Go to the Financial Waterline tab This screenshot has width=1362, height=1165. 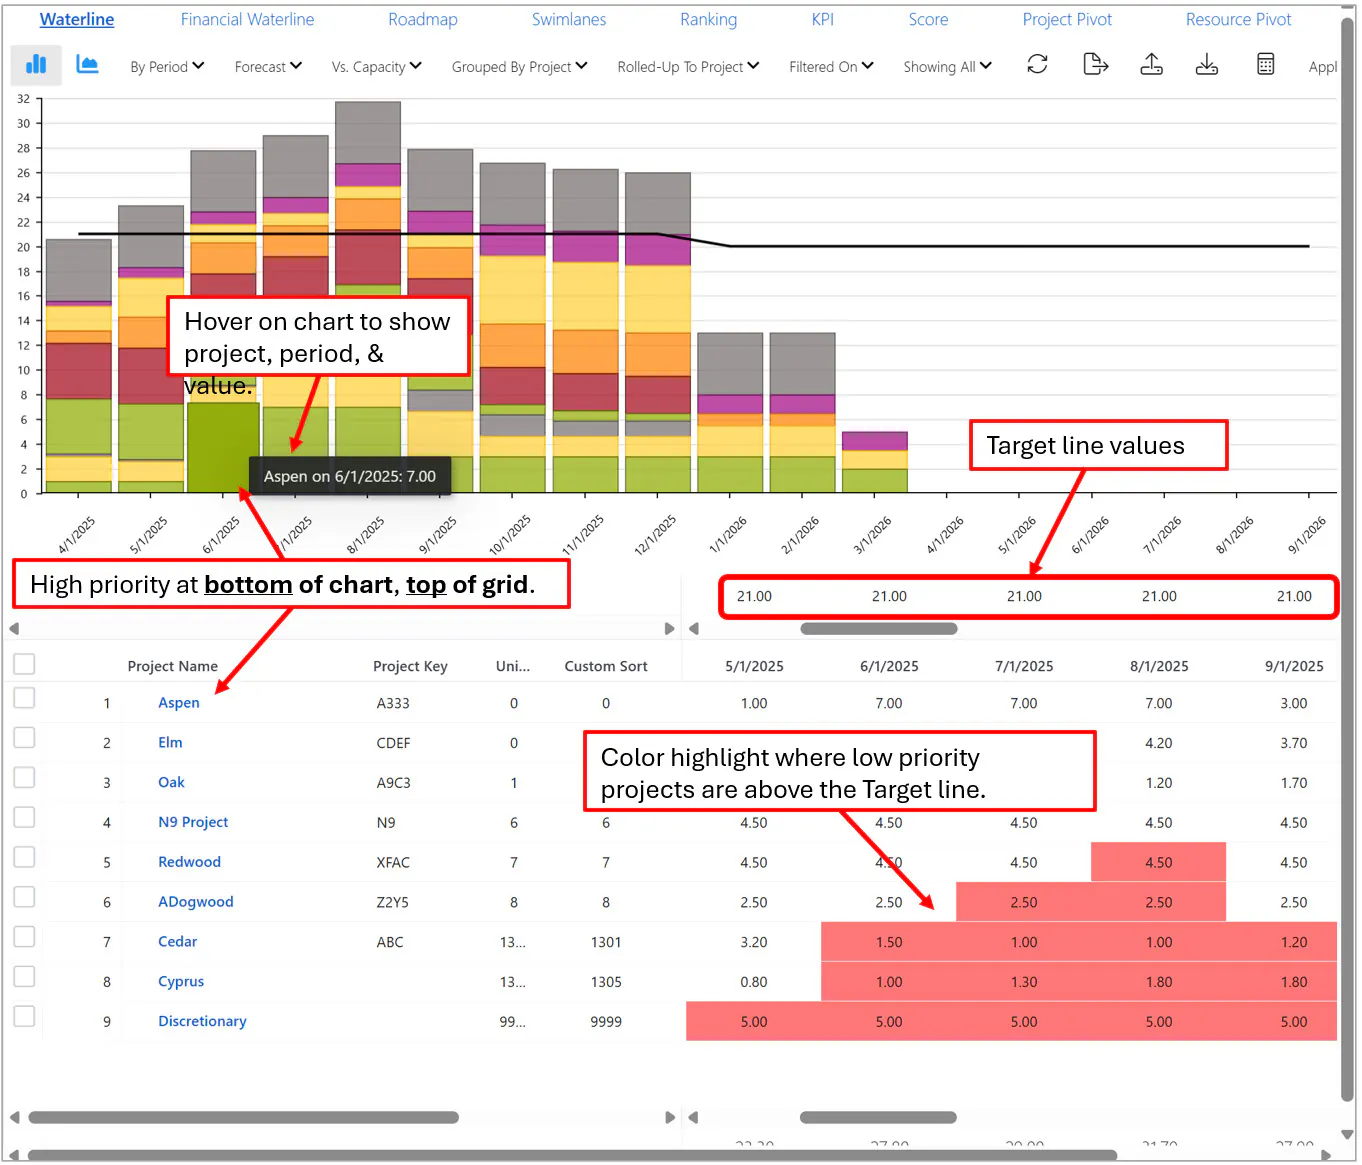coord(247,19)
